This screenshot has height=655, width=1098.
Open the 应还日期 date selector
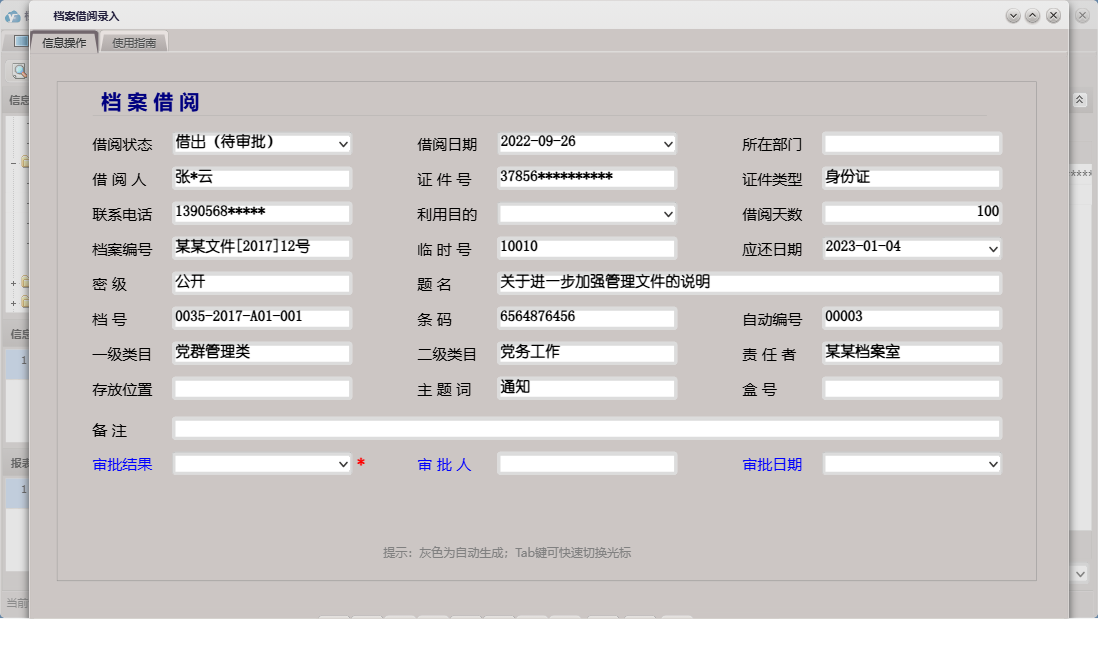point(993,248)
